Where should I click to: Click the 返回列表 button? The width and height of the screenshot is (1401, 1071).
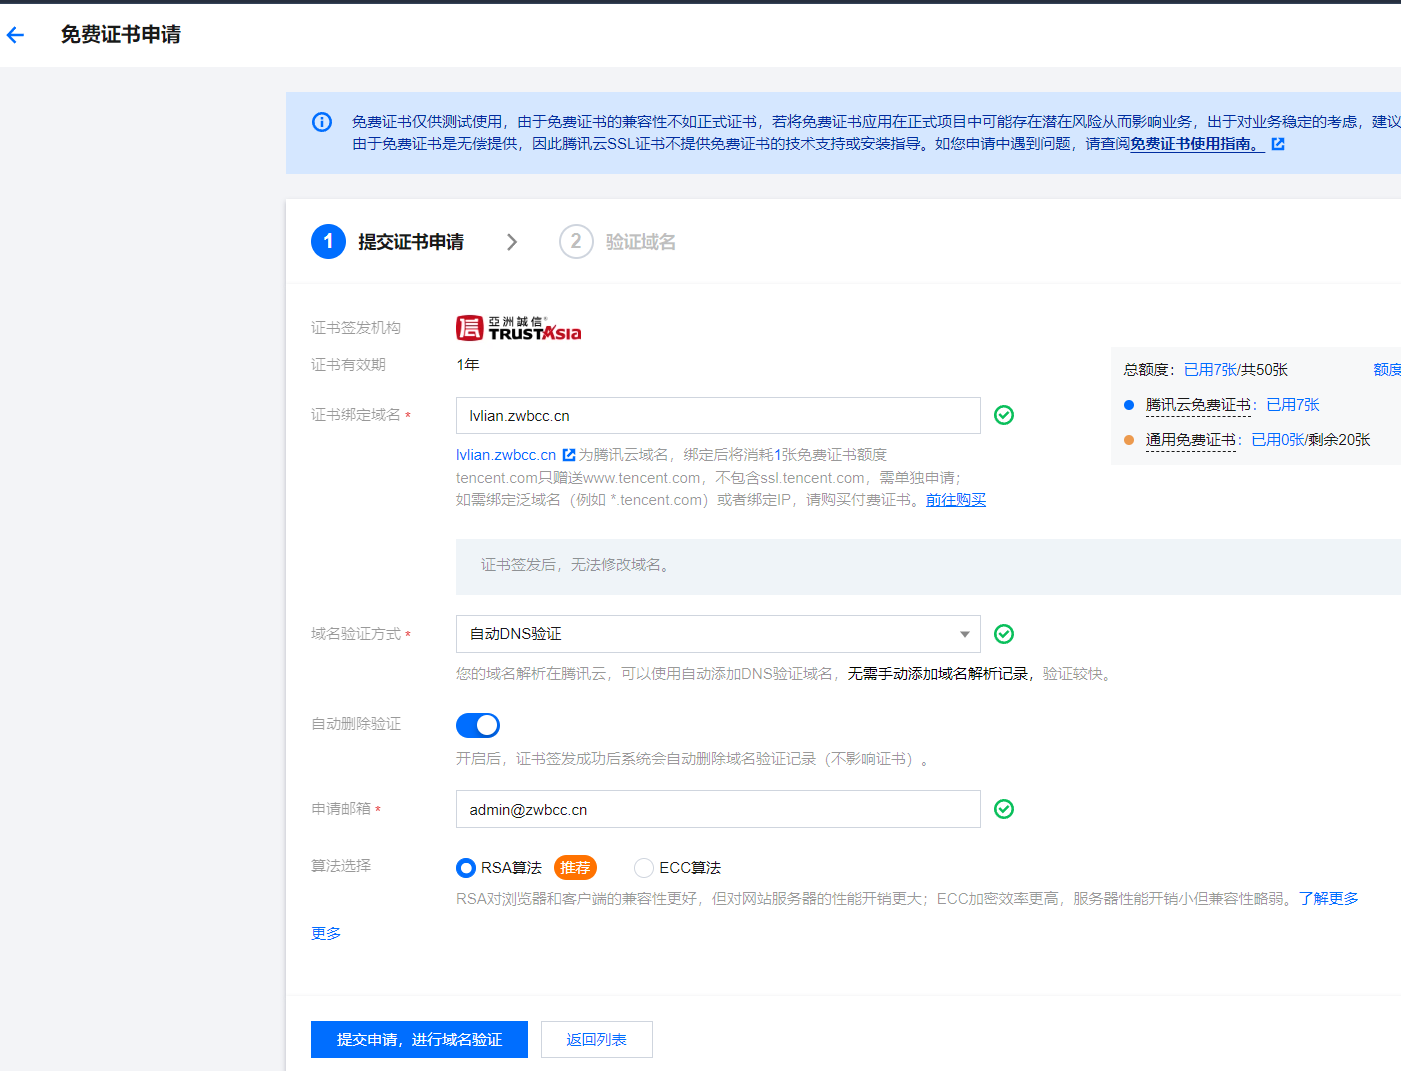point(596,1039)
